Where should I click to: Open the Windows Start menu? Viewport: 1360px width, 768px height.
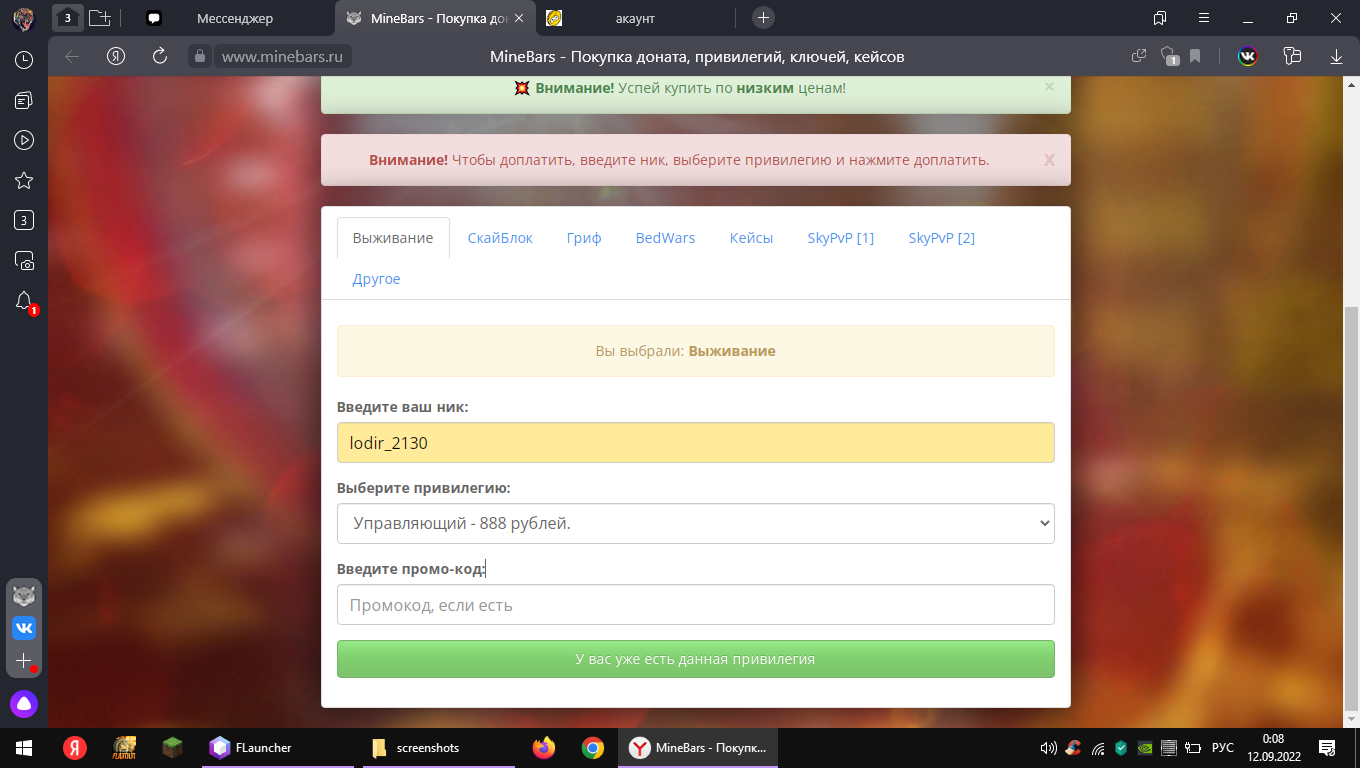24,748
